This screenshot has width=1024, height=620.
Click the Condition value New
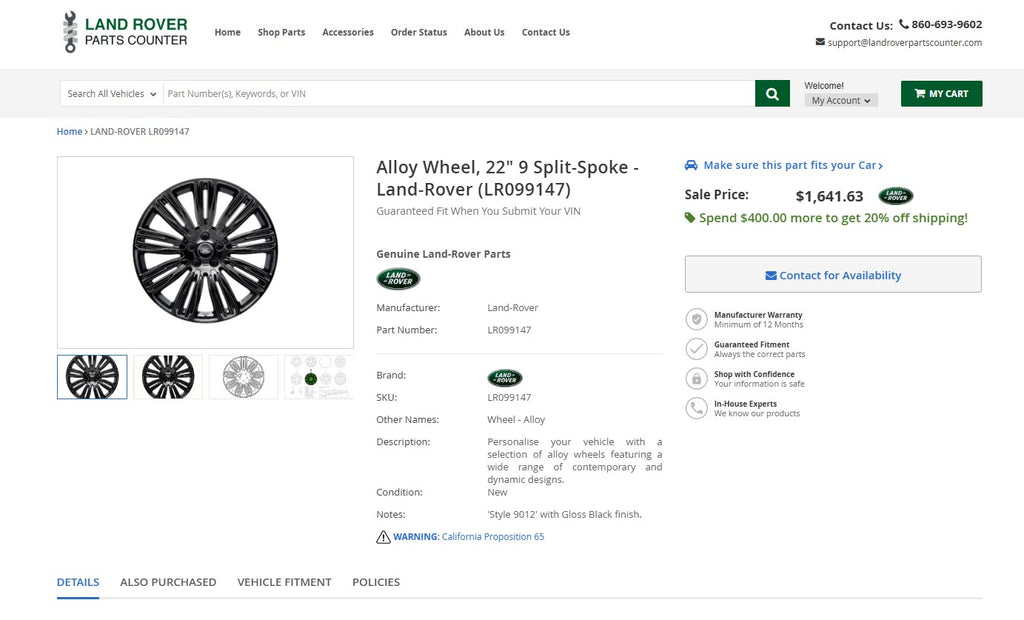click(497, 492)
